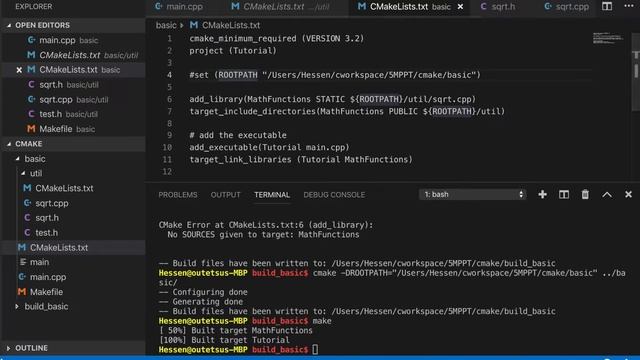Click add_library line 6 in editor

(x=332, y=99)
